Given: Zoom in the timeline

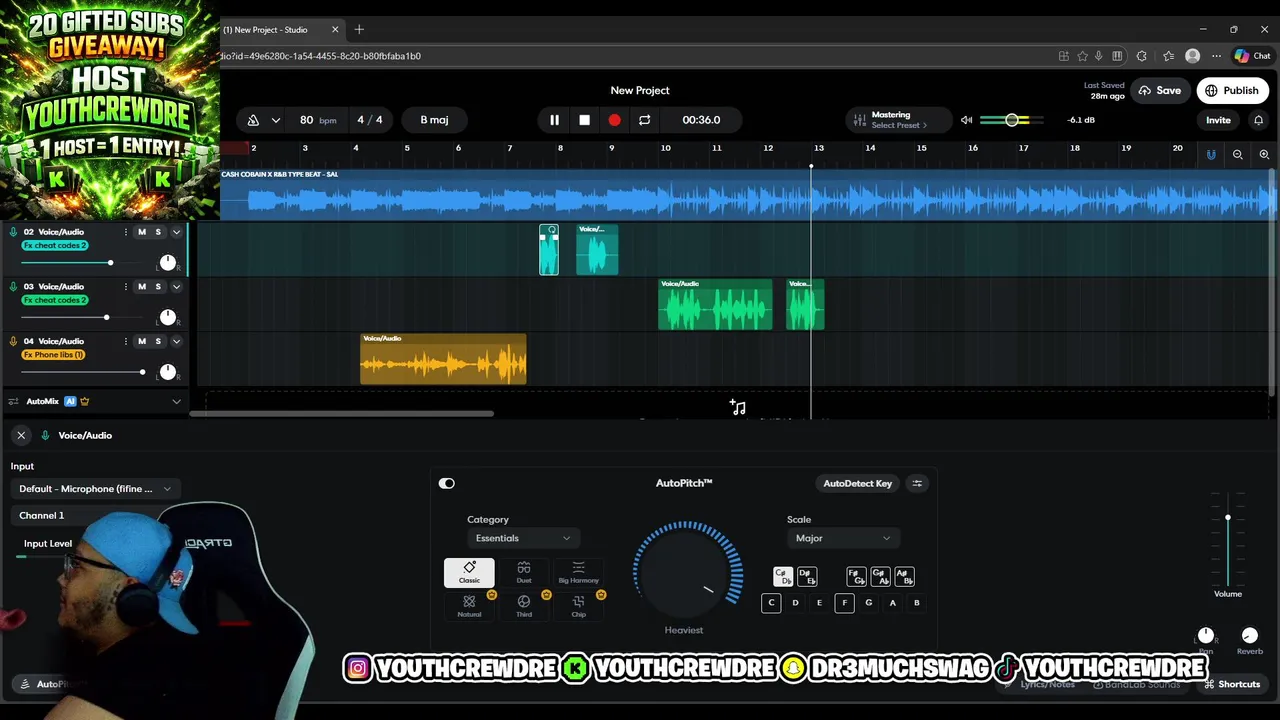Looking at the screenshot, I should click(1264, 154).
